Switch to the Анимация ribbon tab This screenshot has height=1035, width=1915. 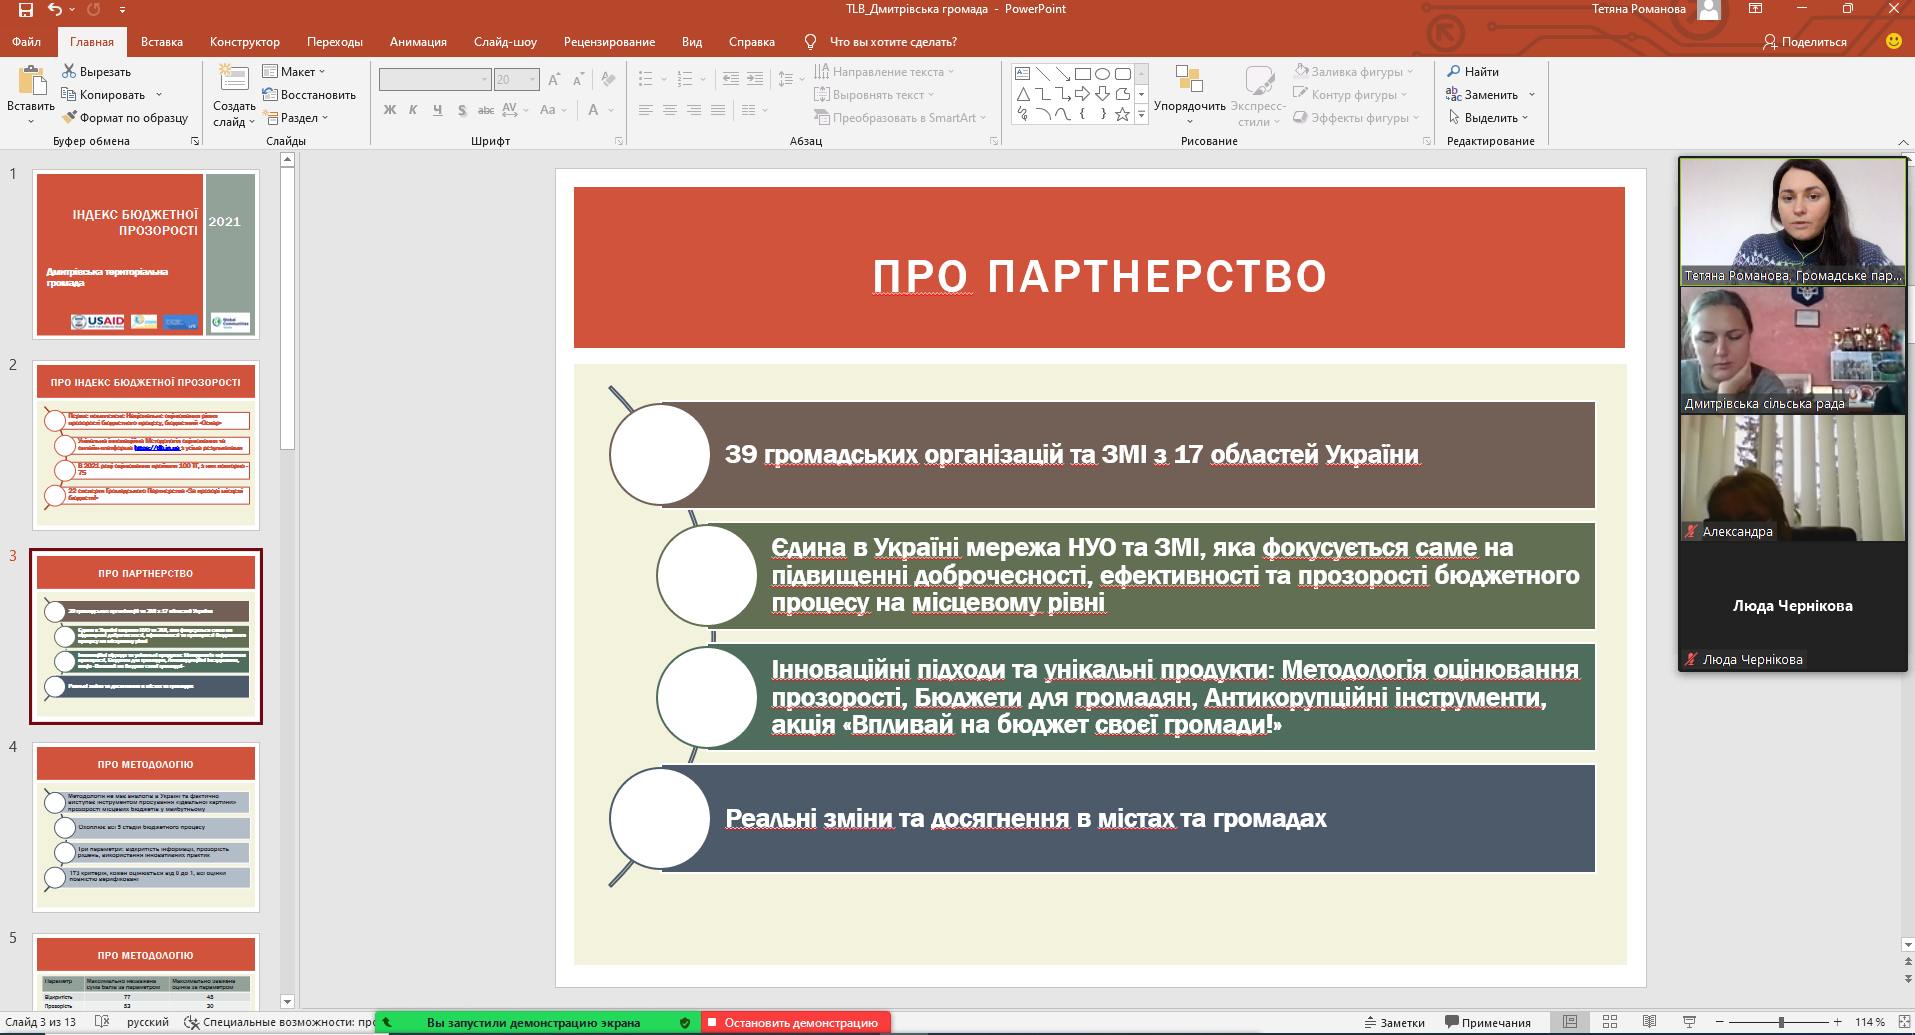pyautogui.click(x=418, y=42)
